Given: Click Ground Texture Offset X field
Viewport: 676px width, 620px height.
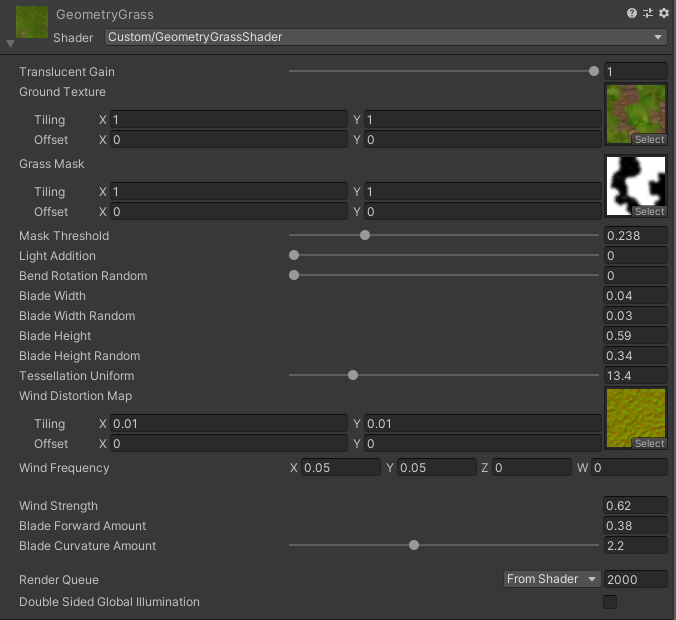Looking at the screenshot, I should tap(229, 140).
